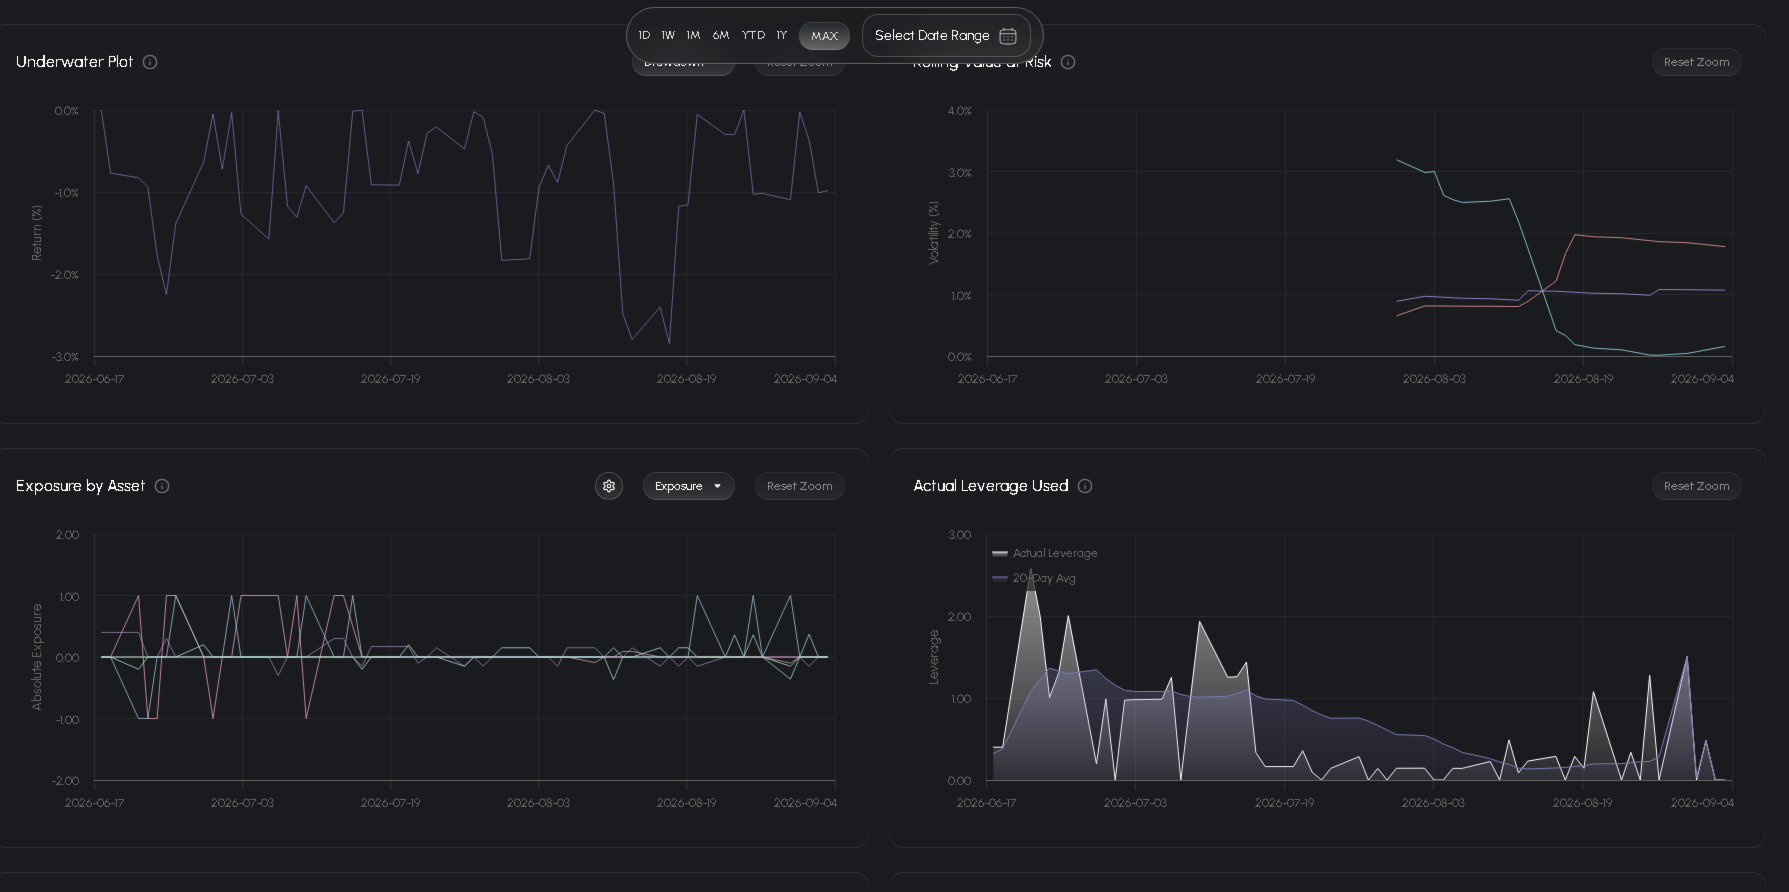Toggle the Actual Leverage legend item
The width and height of the screenshot is (1789, 892).
1045,553
